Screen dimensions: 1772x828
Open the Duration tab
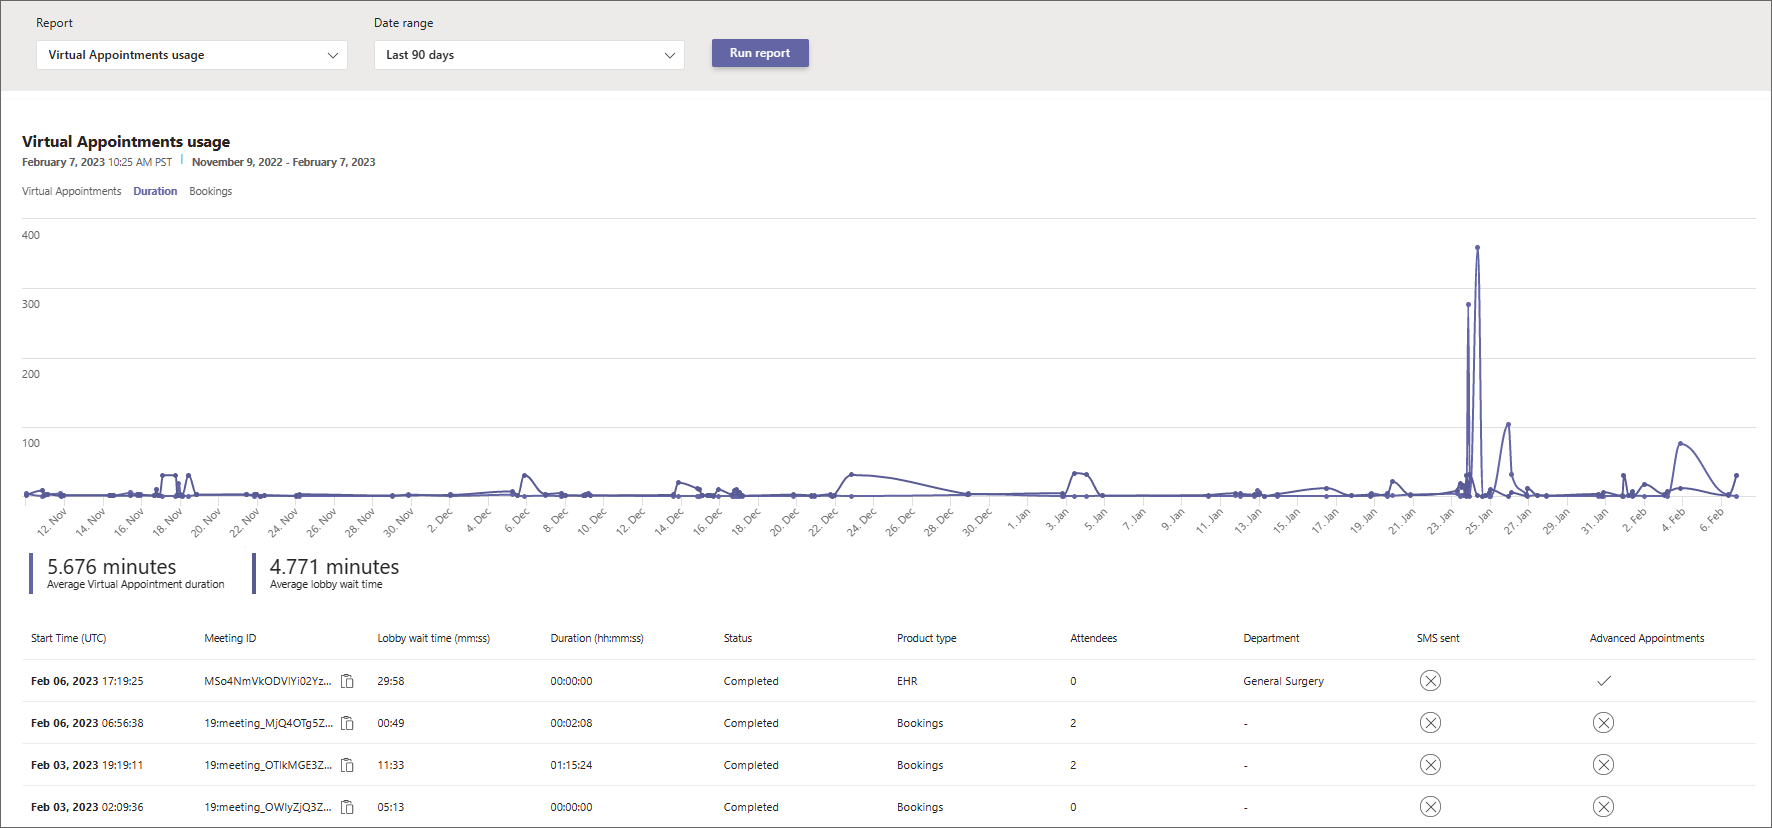coord(155,191)
